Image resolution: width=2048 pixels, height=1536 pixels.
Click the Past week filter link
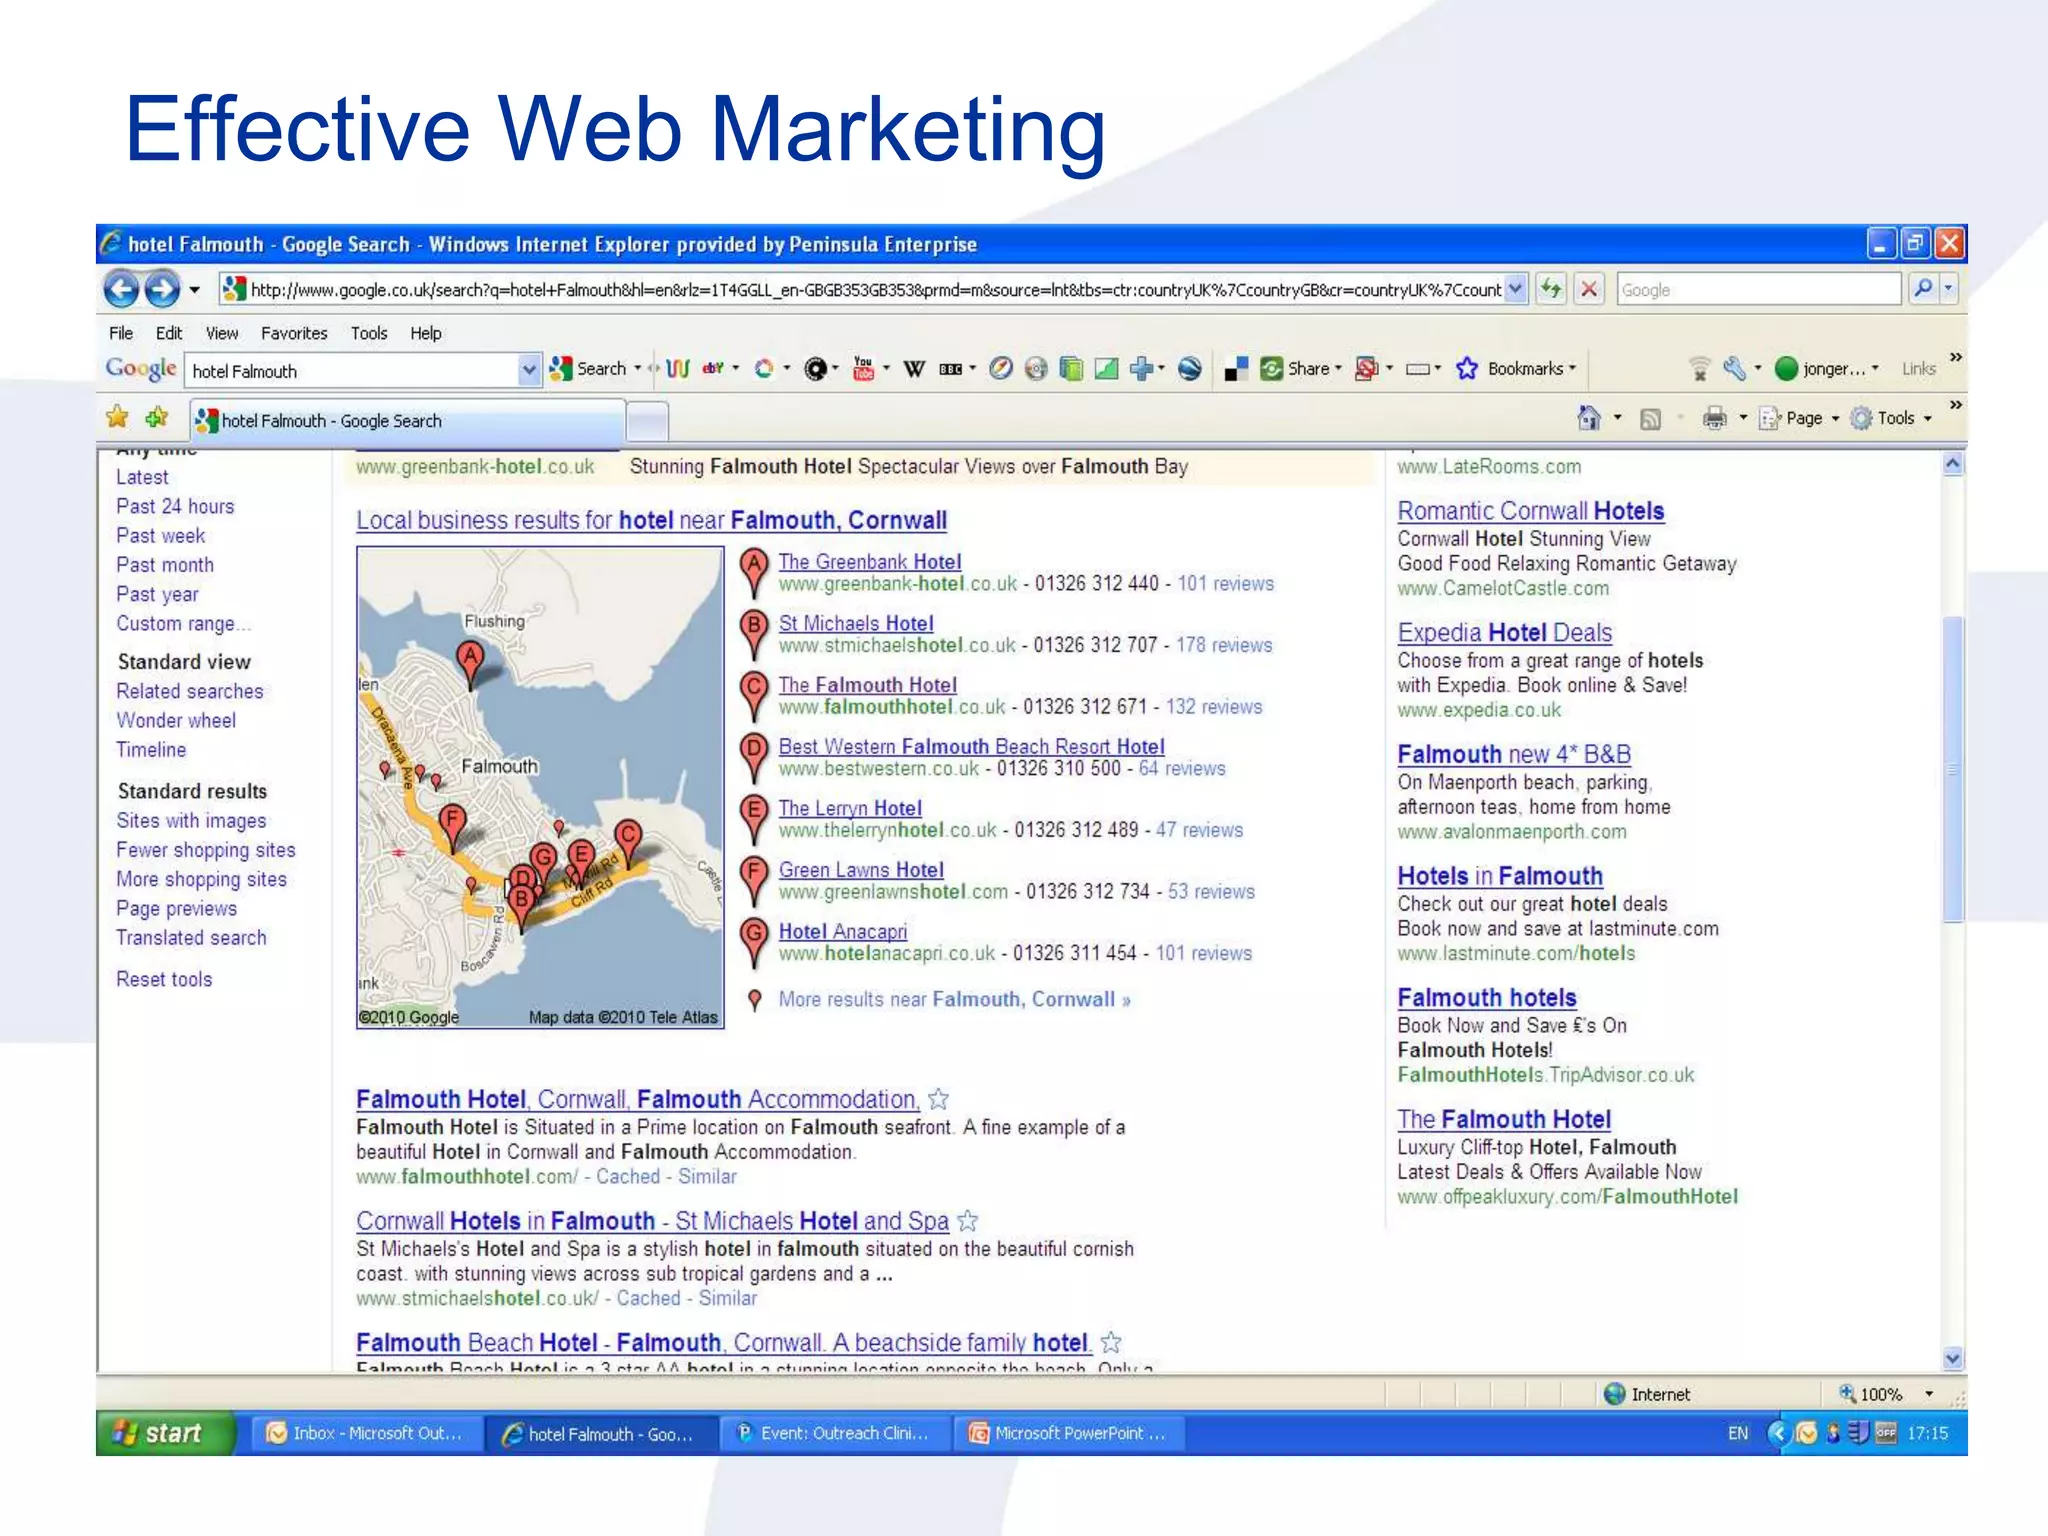(160, 536)
